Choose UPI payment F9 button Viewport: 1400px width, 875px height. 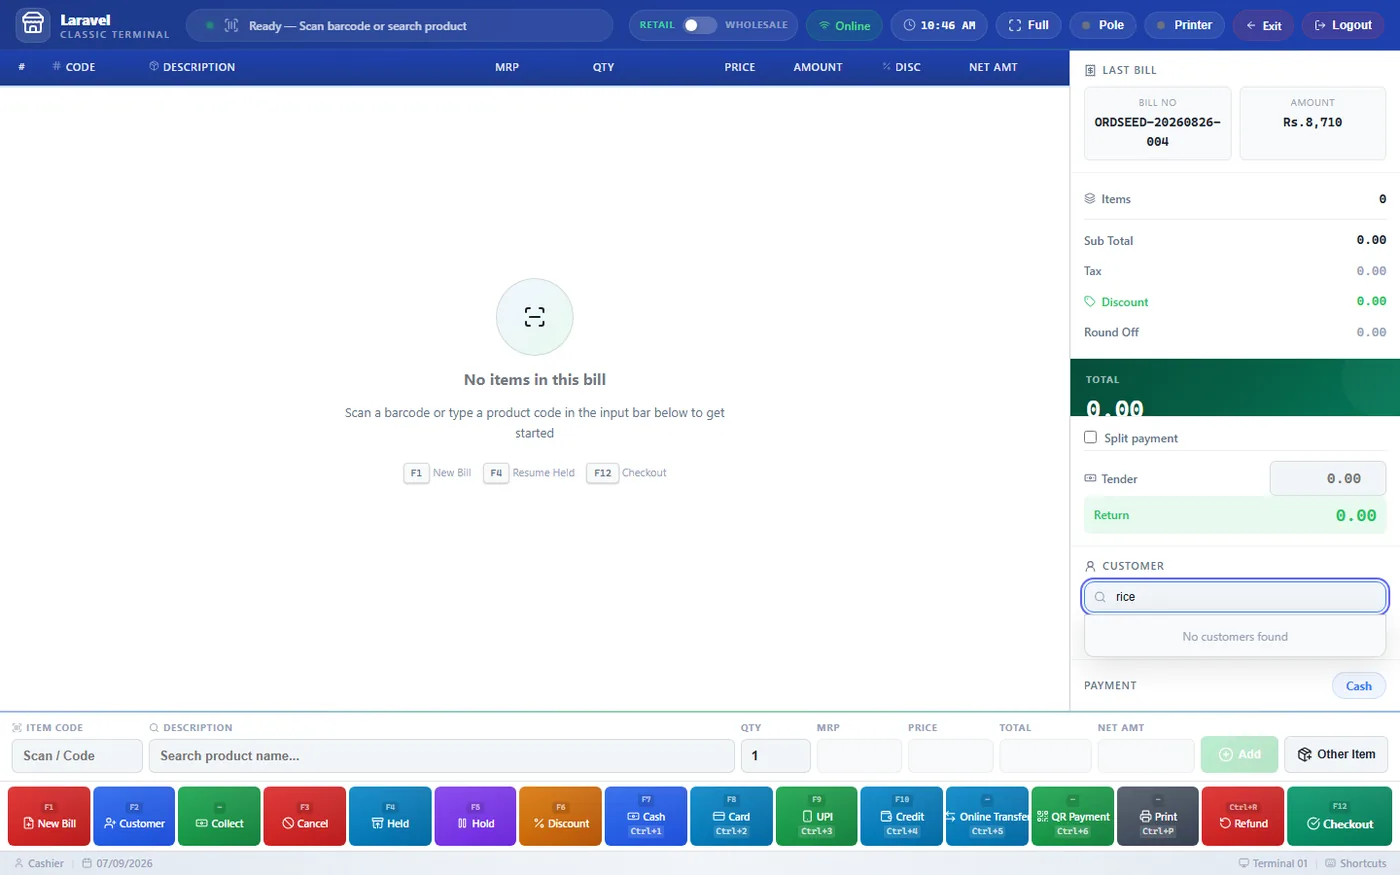817,816
